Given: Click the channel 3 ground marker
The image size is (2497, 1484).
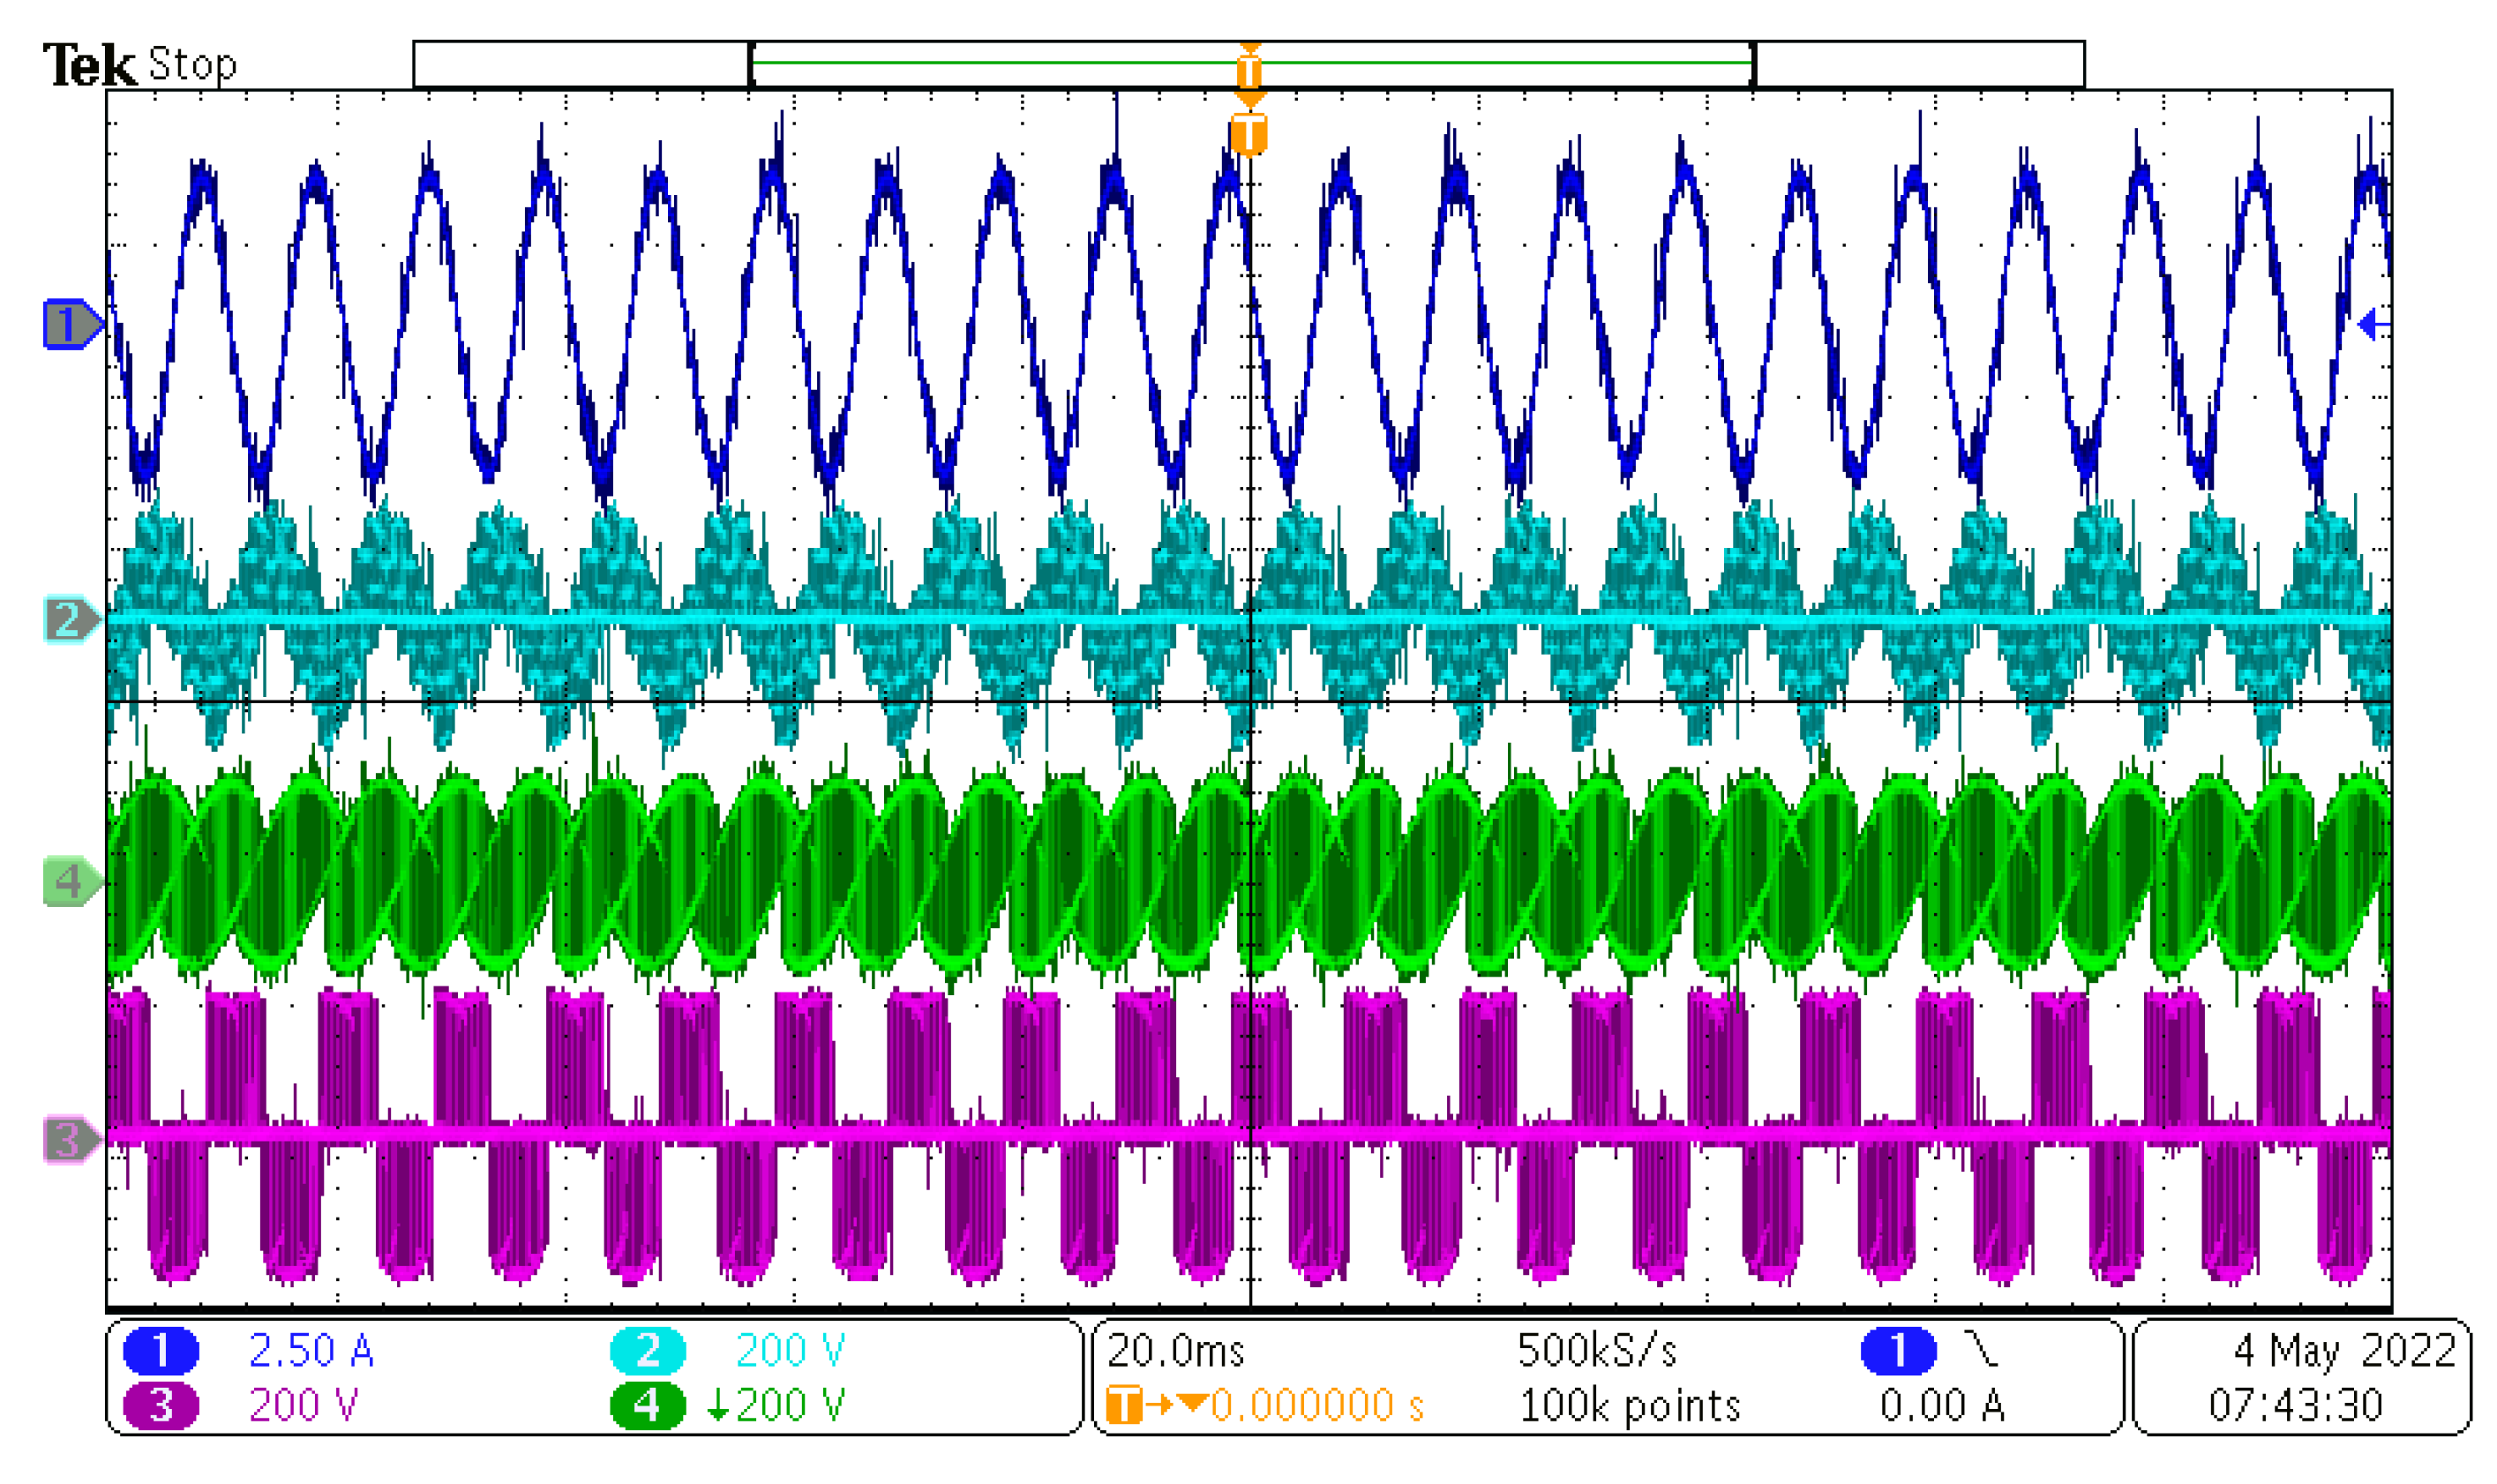Looking at the screenshot, I should [x=72, y=1140].
